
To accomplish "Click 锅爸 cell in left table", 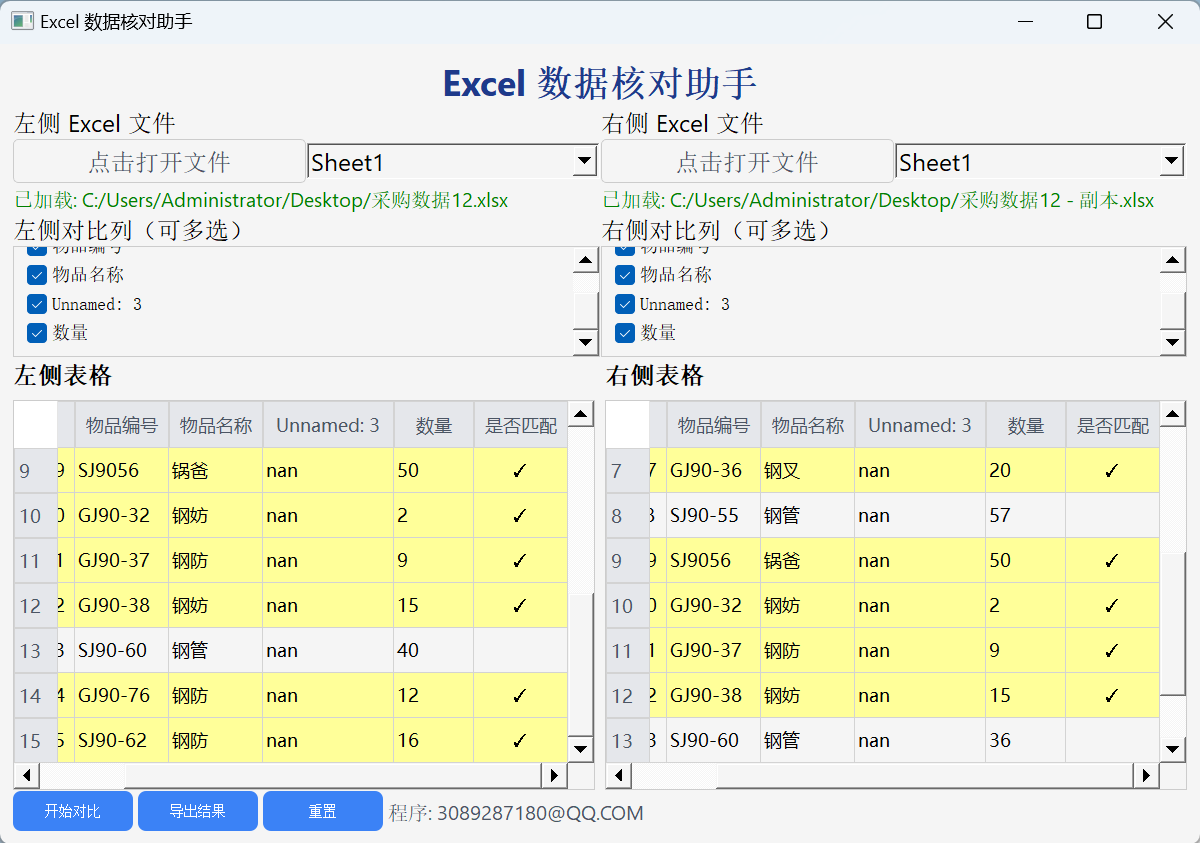I will click(216, 471).
